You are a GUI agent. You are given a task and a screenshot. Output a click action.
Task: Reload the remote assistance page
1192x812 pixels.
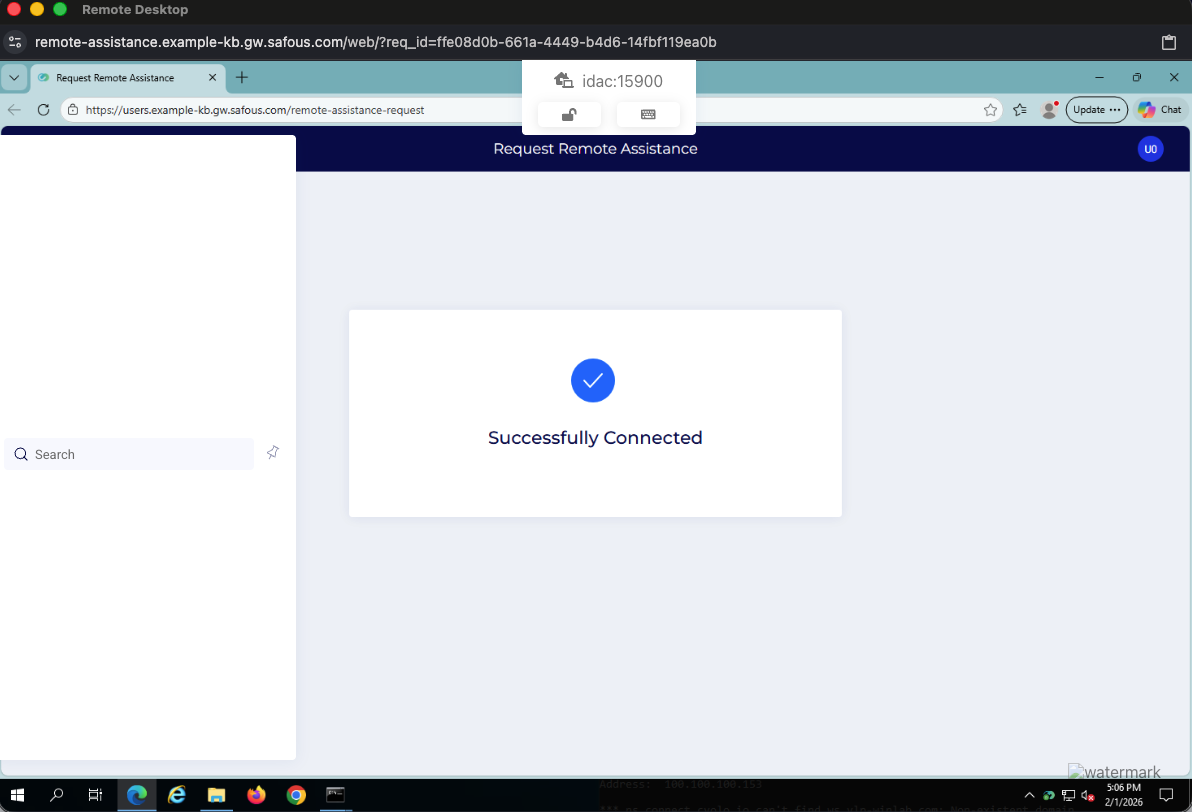click(43, 110)
